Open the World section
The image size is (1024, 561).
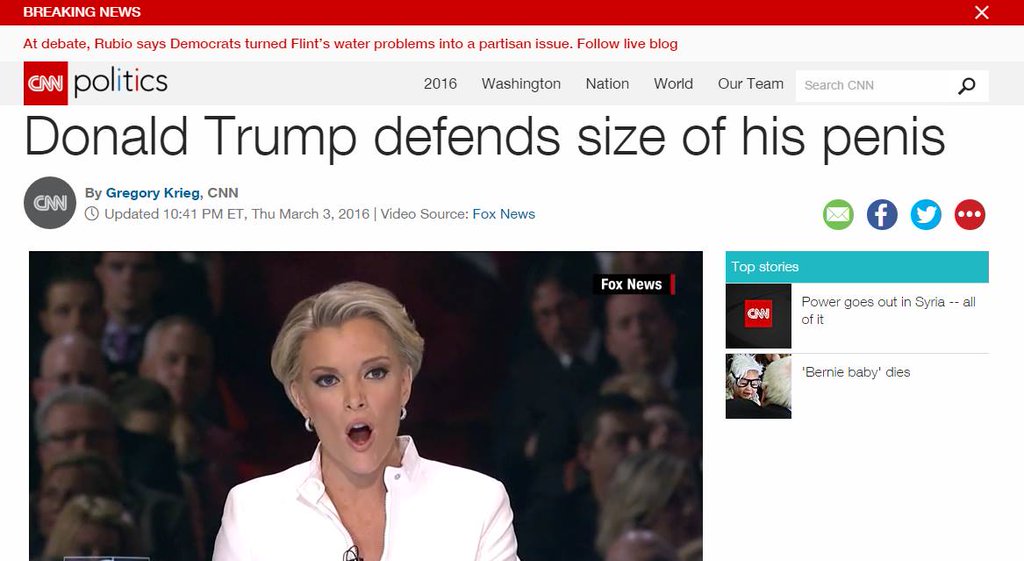[673, 84]
